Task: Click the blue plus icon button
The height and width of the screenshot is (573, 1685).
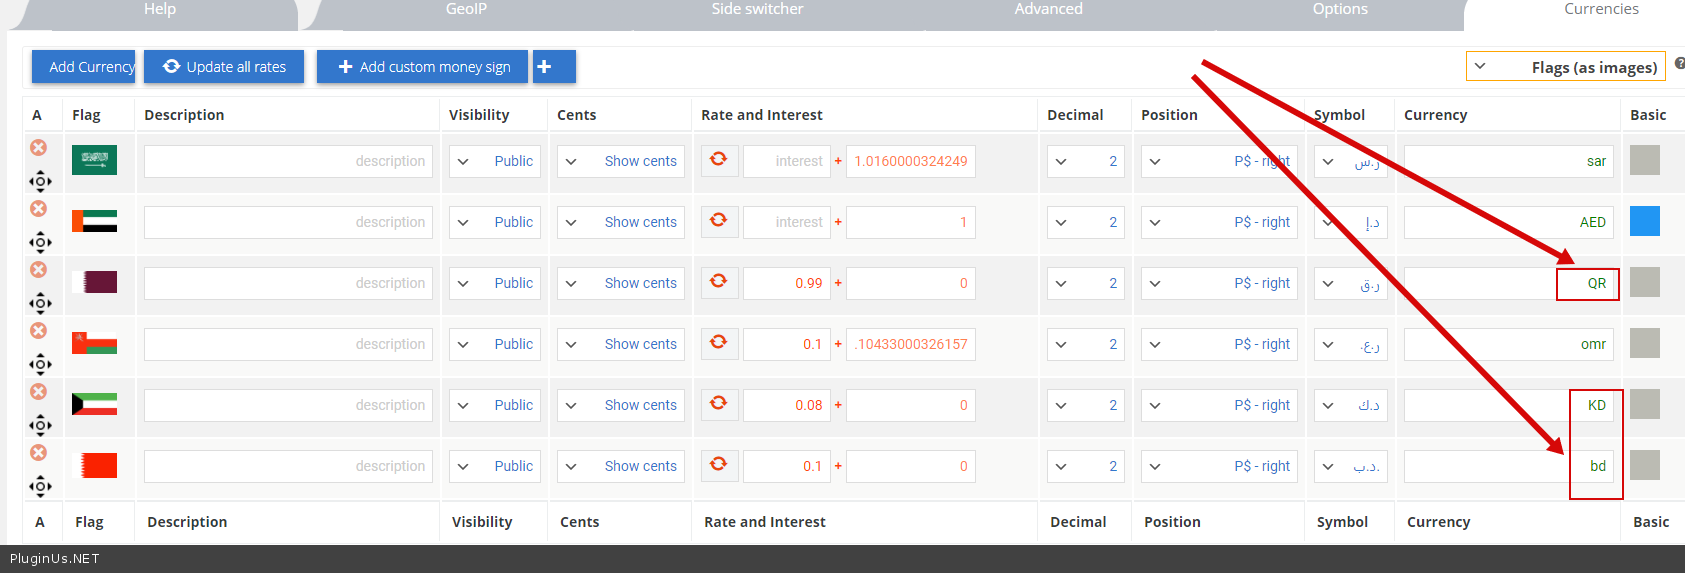Action: click(x=554, y=67)
